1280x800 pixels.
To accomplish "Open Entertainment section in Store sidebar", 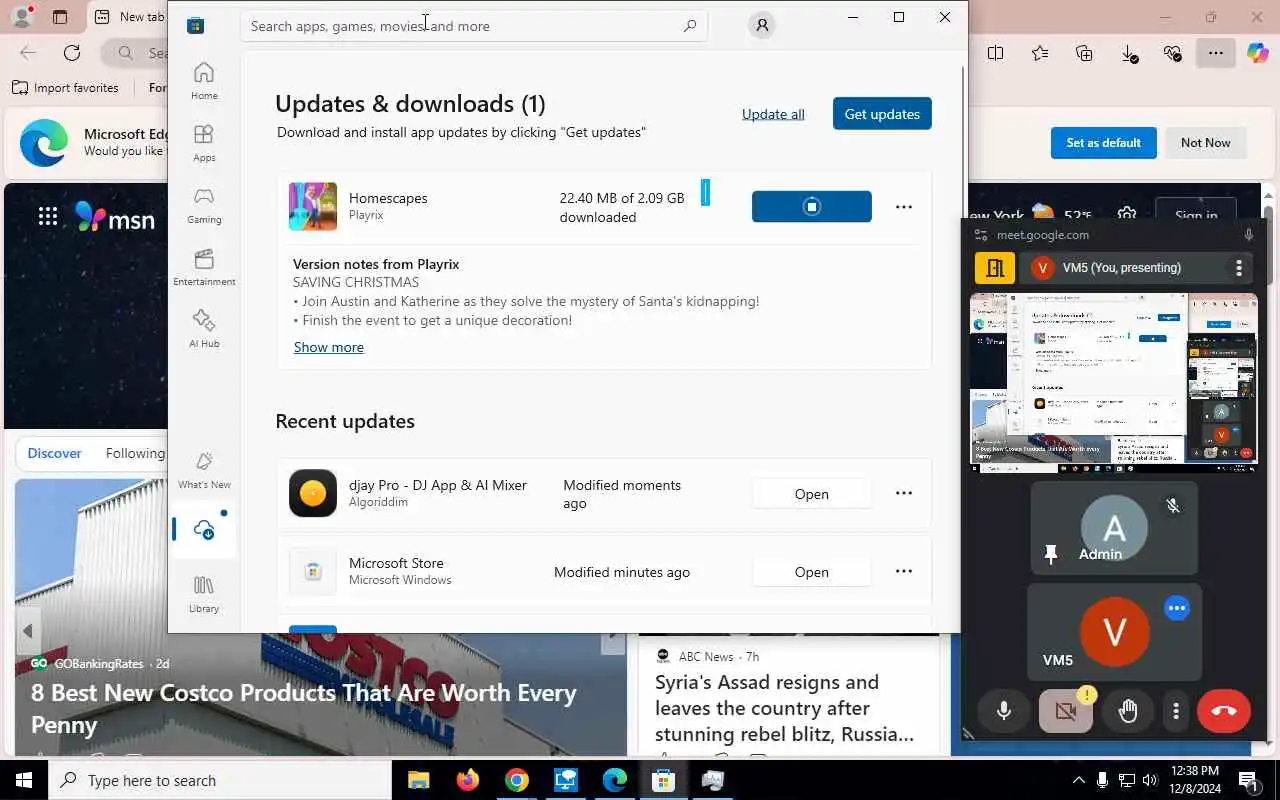I will tap(204, 266).
